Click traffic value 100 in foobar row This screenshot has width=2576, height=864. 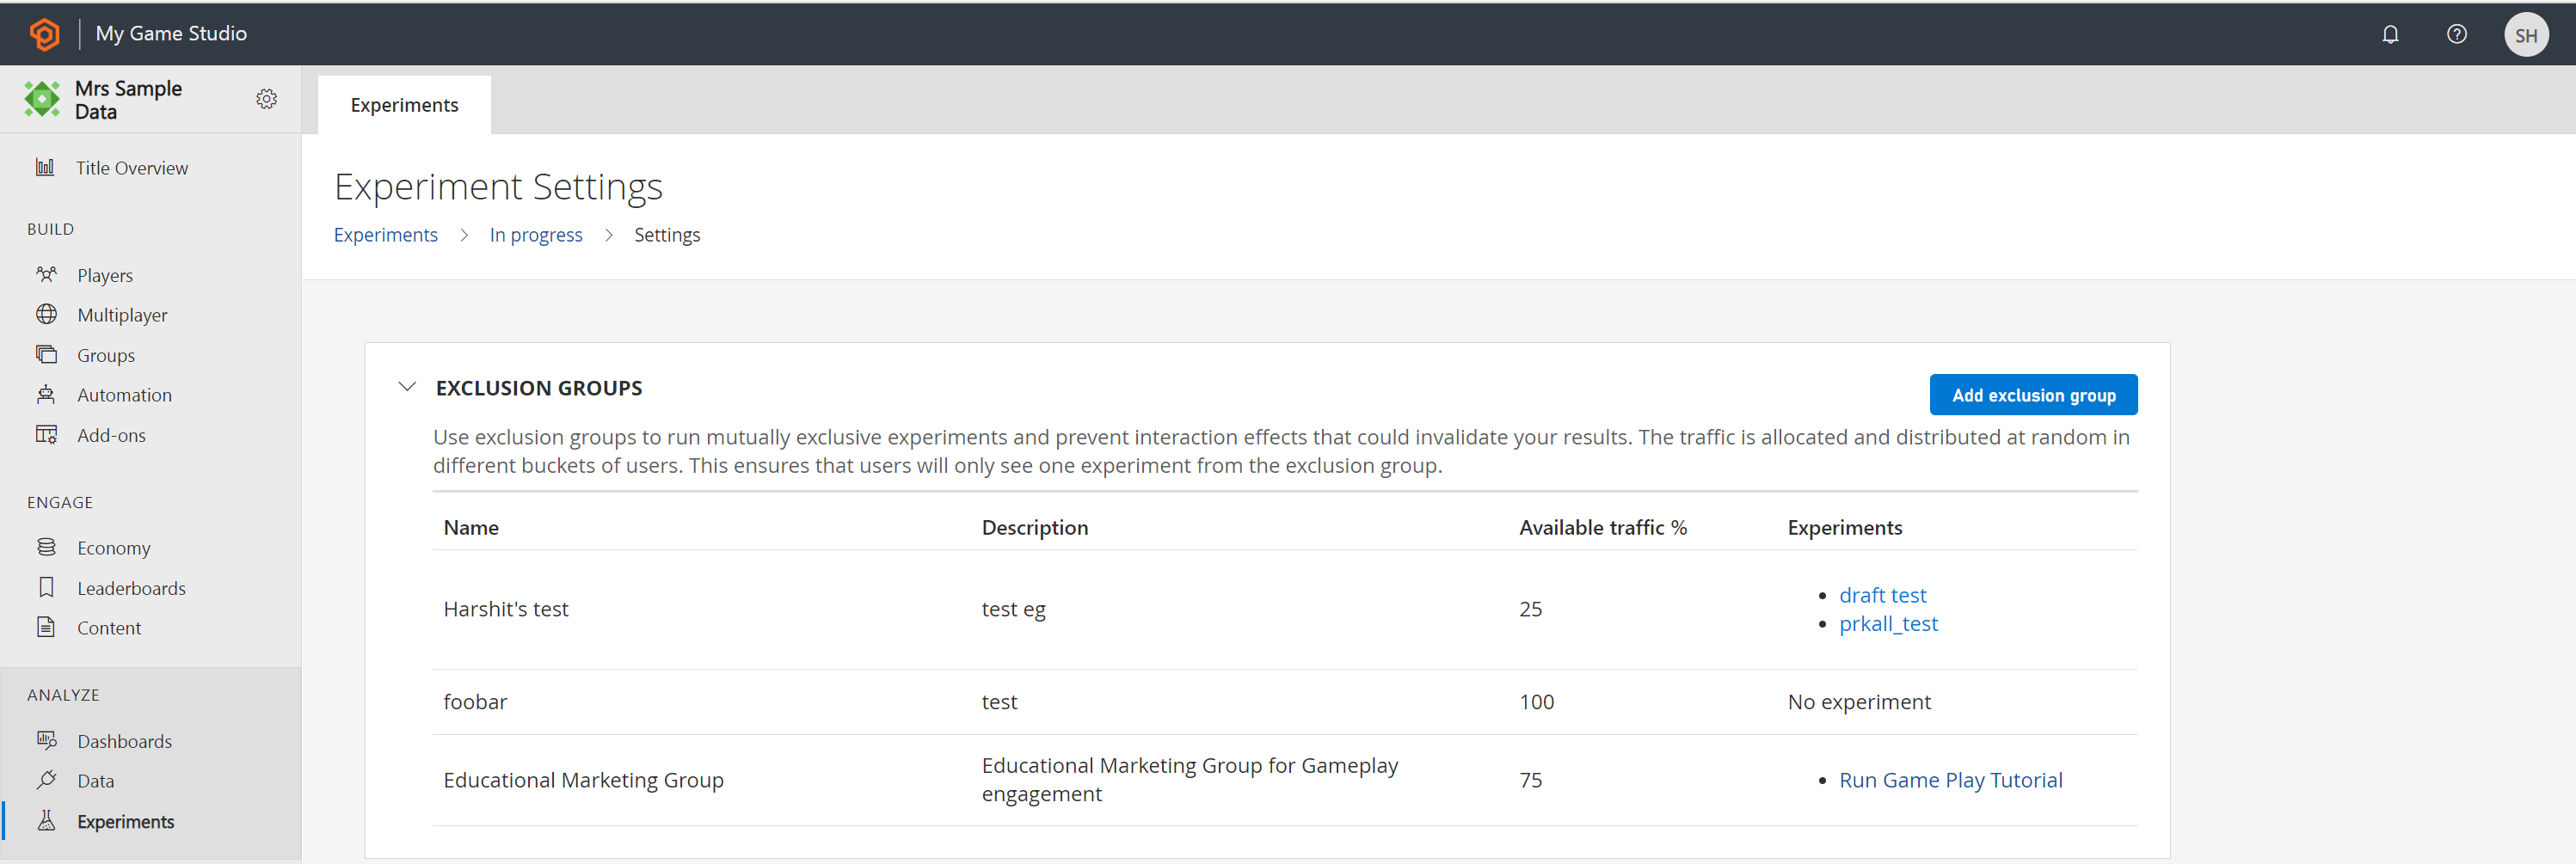pyautogui.click(x=1536, y=702)
